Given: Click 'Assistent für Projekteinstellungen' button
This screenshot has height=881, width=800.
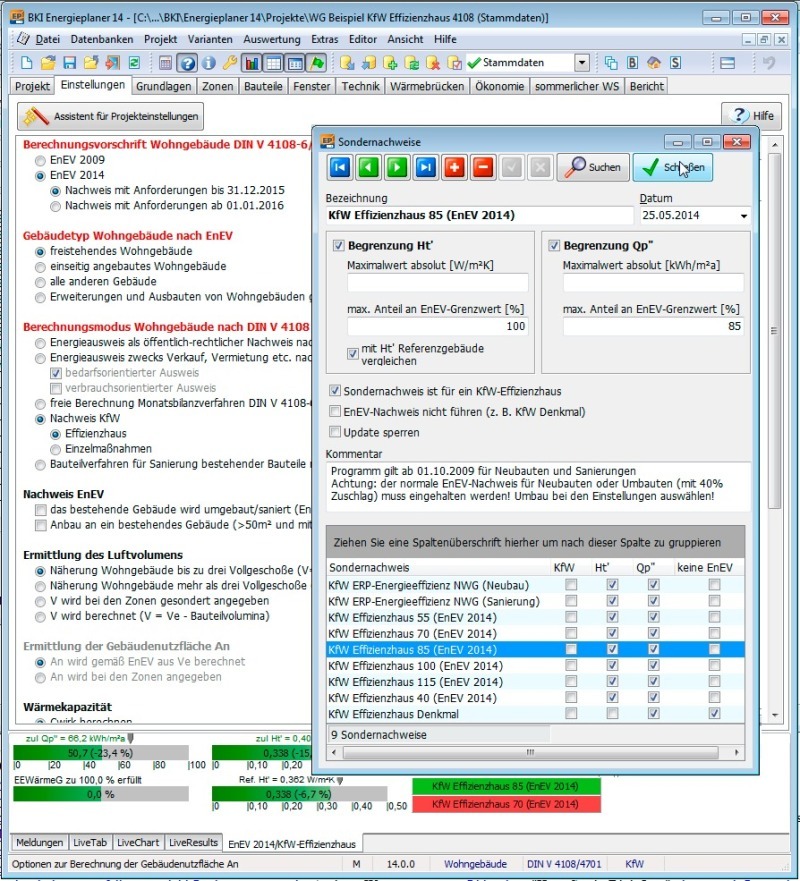Looking at the screenshot, I should (111, 116).
